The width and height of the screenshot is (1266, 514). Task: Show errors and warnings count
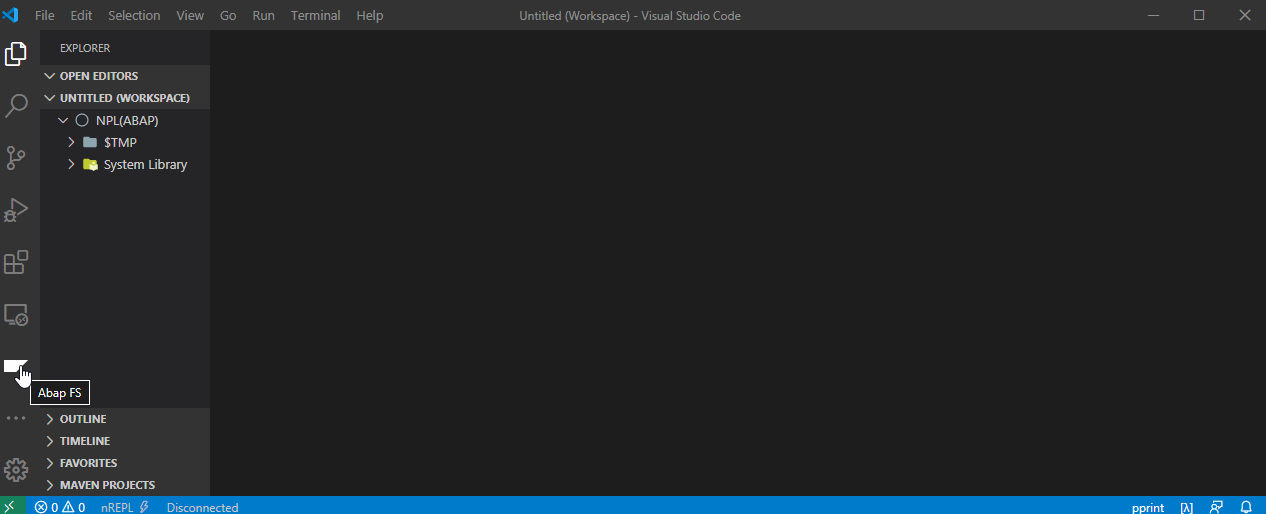point(60,507)
